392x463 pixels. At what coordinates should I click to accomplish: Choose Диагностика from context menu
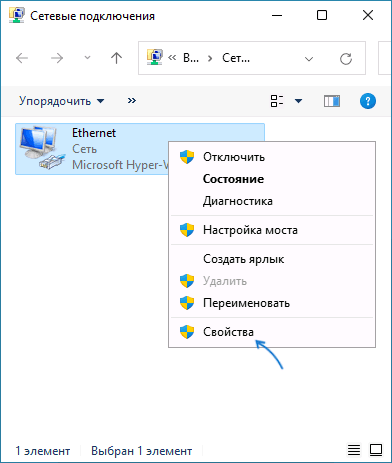(273, 201)
